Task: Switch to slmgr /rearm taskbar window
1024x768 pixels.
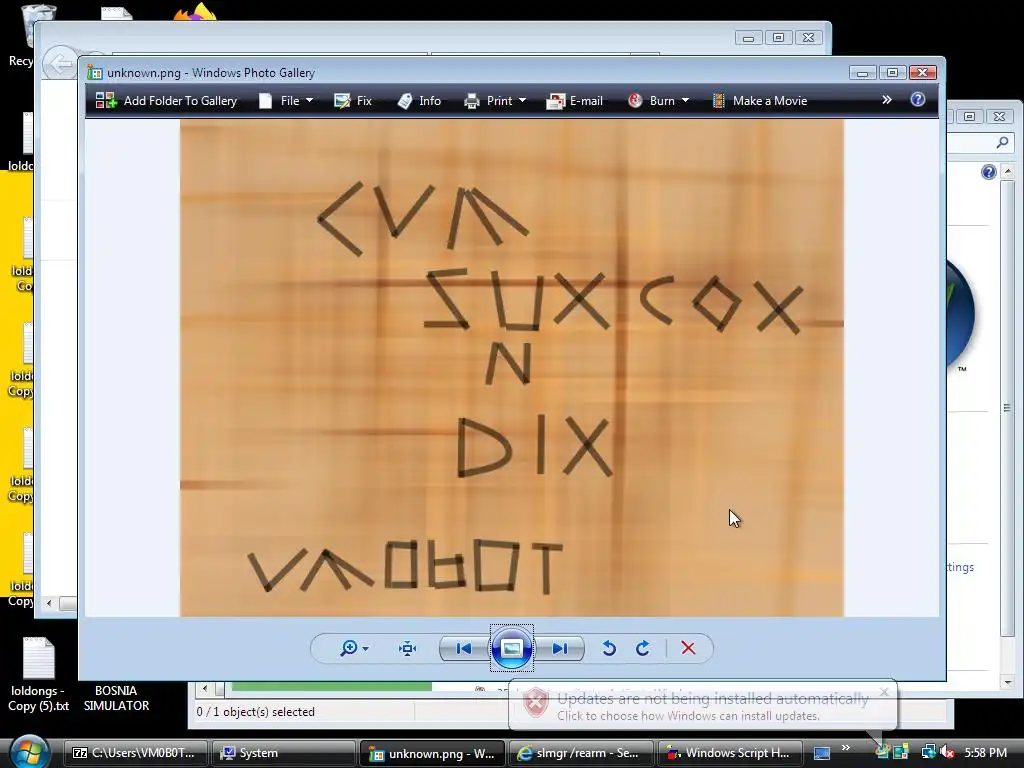Action: (x=581, y=753)
